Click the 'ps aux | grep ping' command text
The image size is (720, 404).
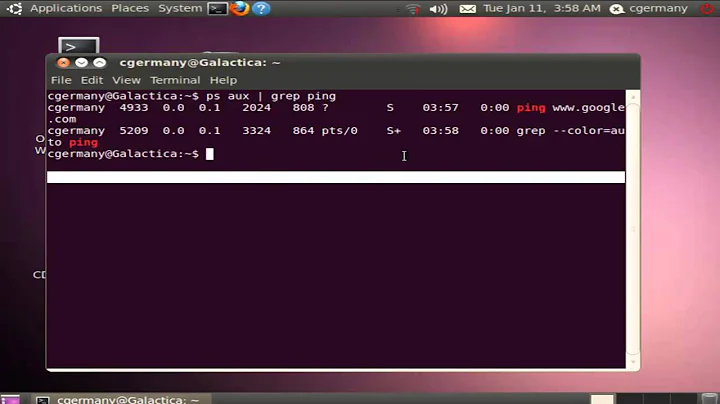coord(271,96)
